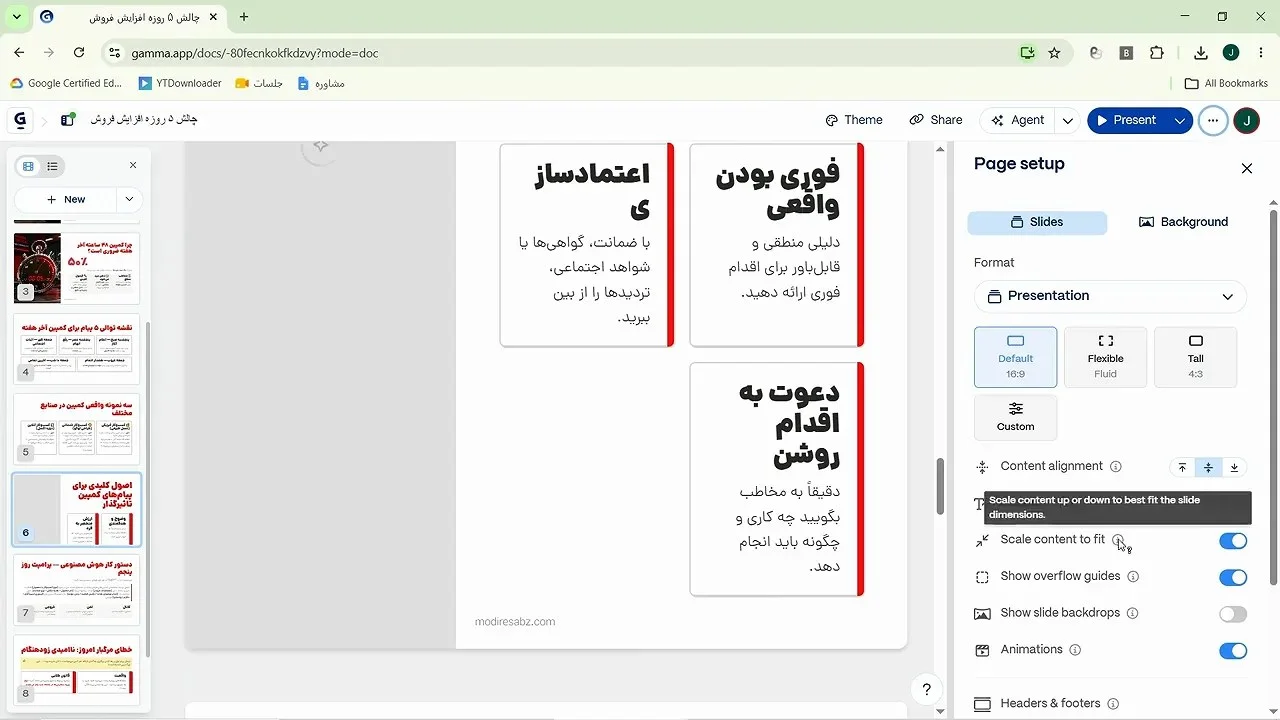Open the Share menu
The image size is (1280, 720).
pyautogui.click(x=936, y=120)
